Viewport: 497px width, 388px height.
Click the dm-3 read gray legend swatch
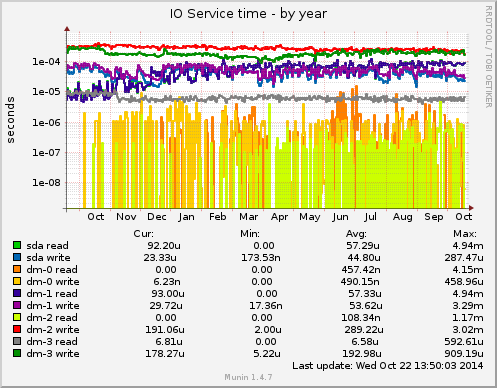tap(17, 341)
